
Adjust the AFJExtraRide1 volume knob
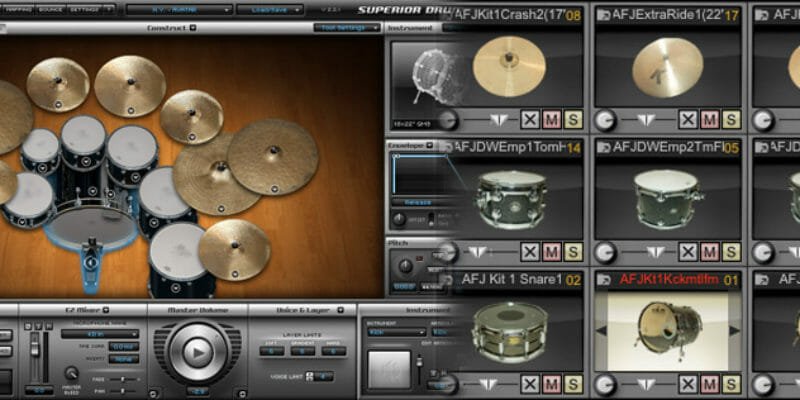tap(606, 120)
